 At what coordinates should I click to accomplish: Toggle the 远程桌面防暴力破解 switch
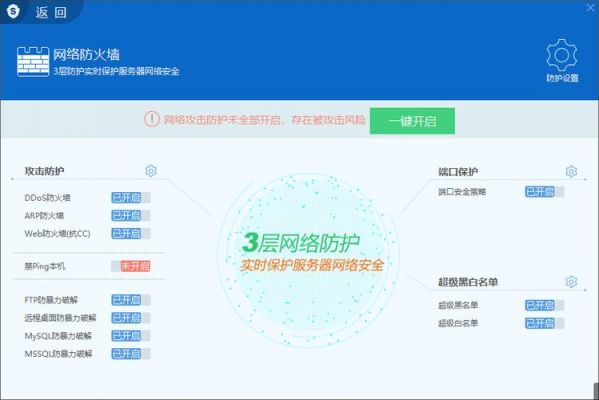131,318
